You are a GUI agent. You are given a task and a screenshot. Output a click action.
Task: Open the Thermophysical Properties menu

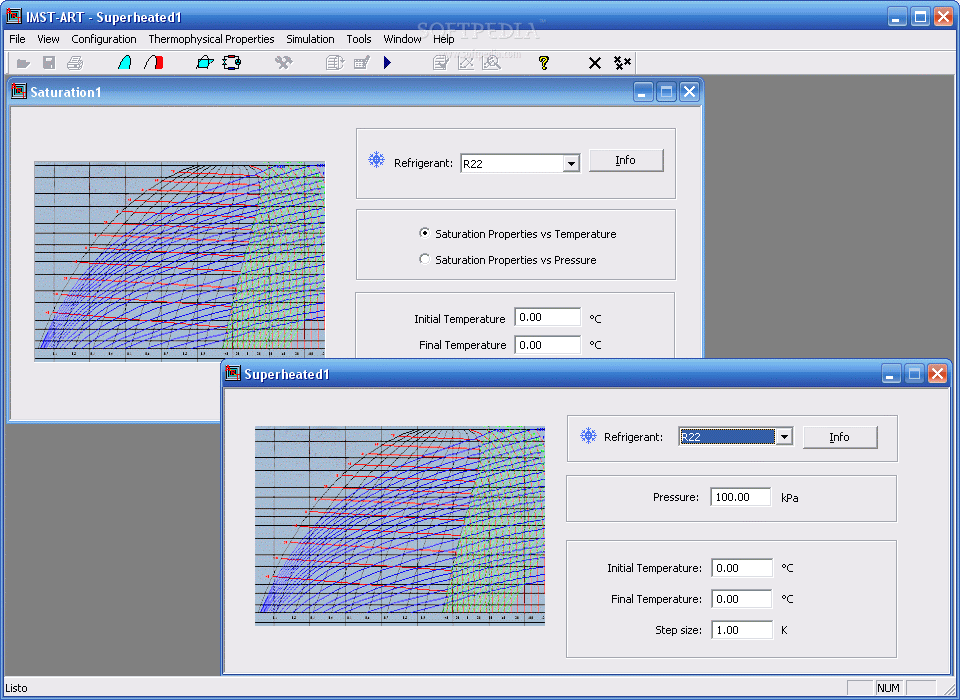coord(211,39)
